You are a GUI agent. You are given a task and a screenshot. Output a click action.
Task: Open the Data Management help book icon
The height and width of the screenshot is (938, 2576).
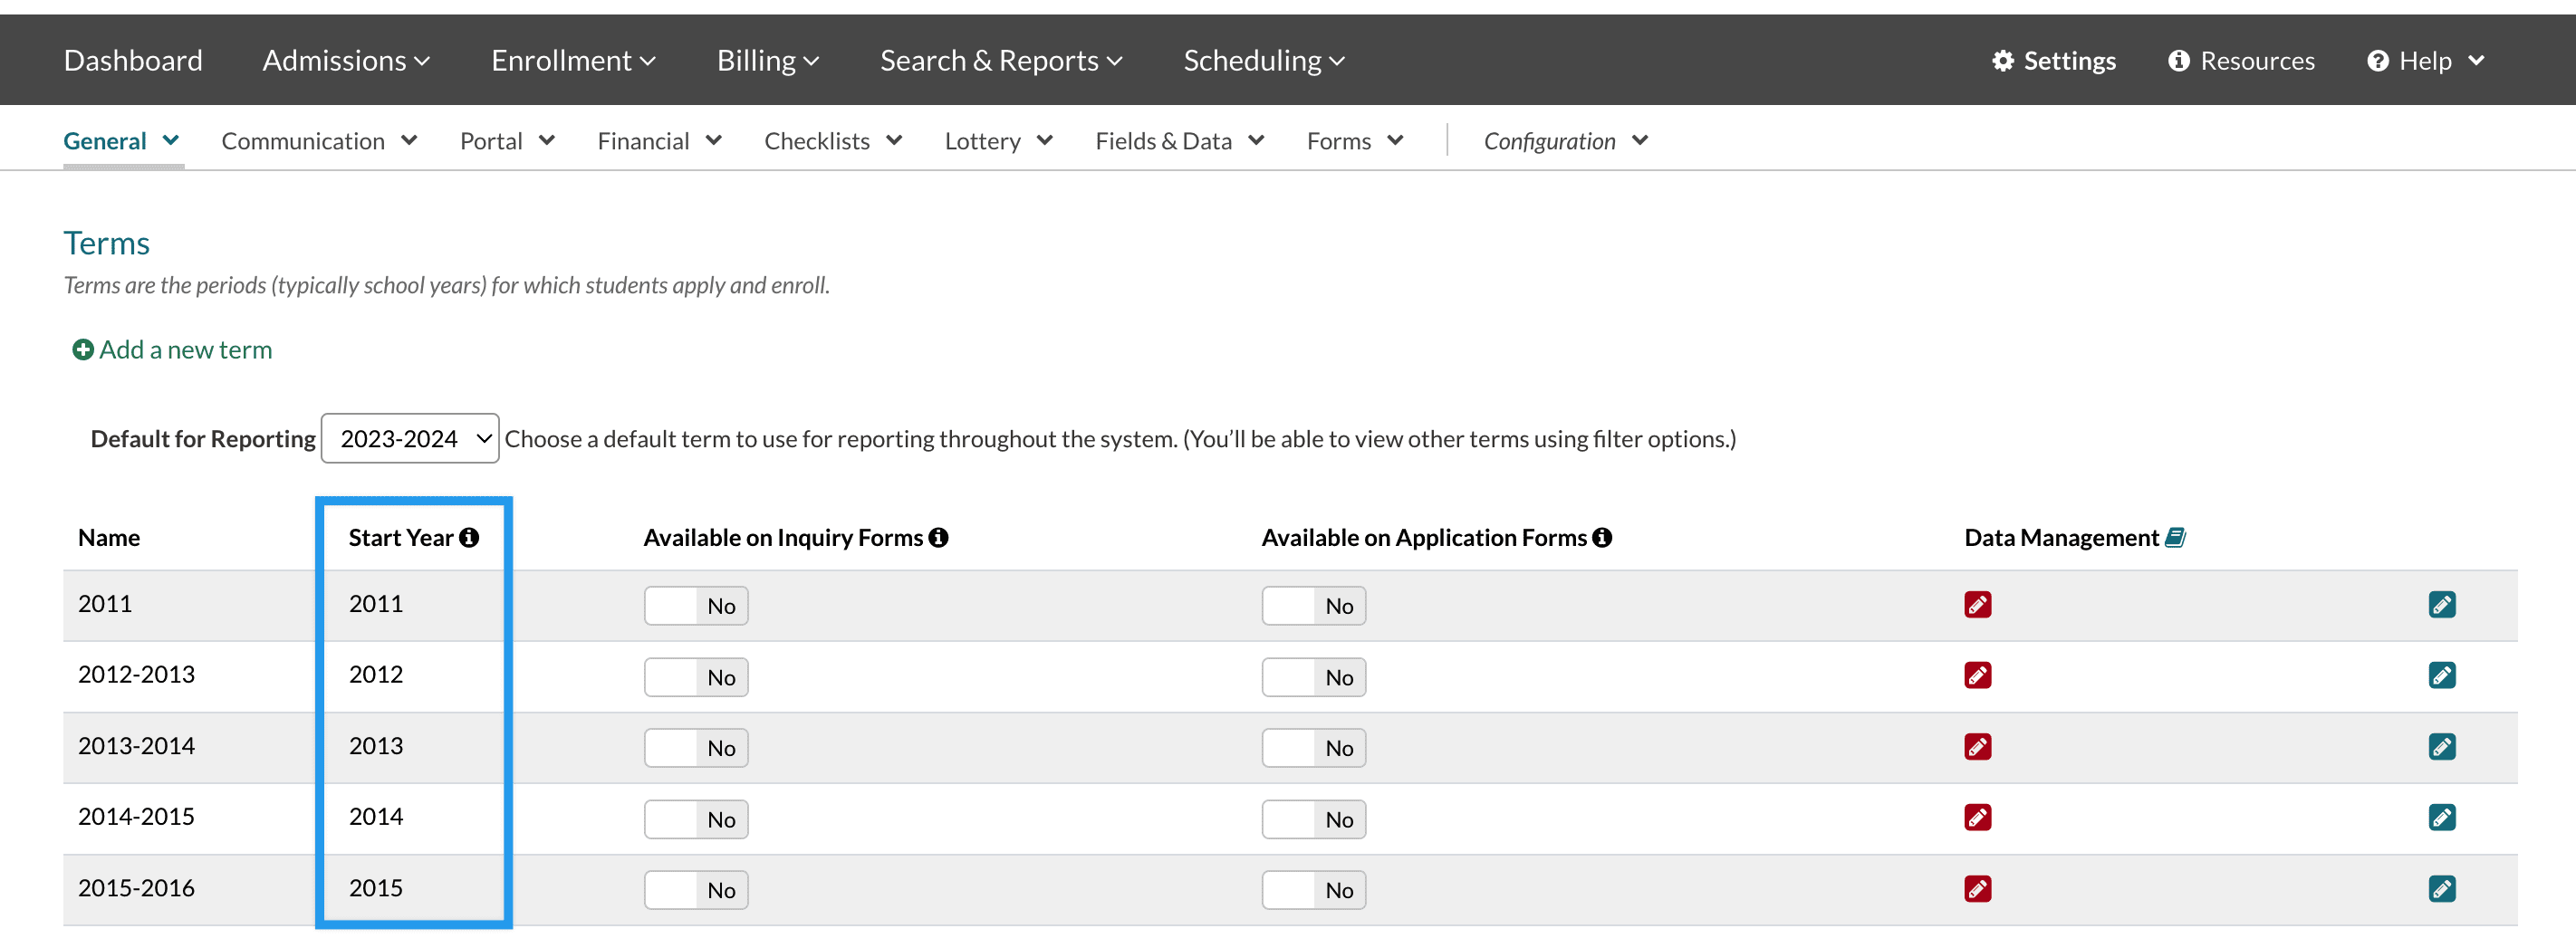click(2175, 538)
